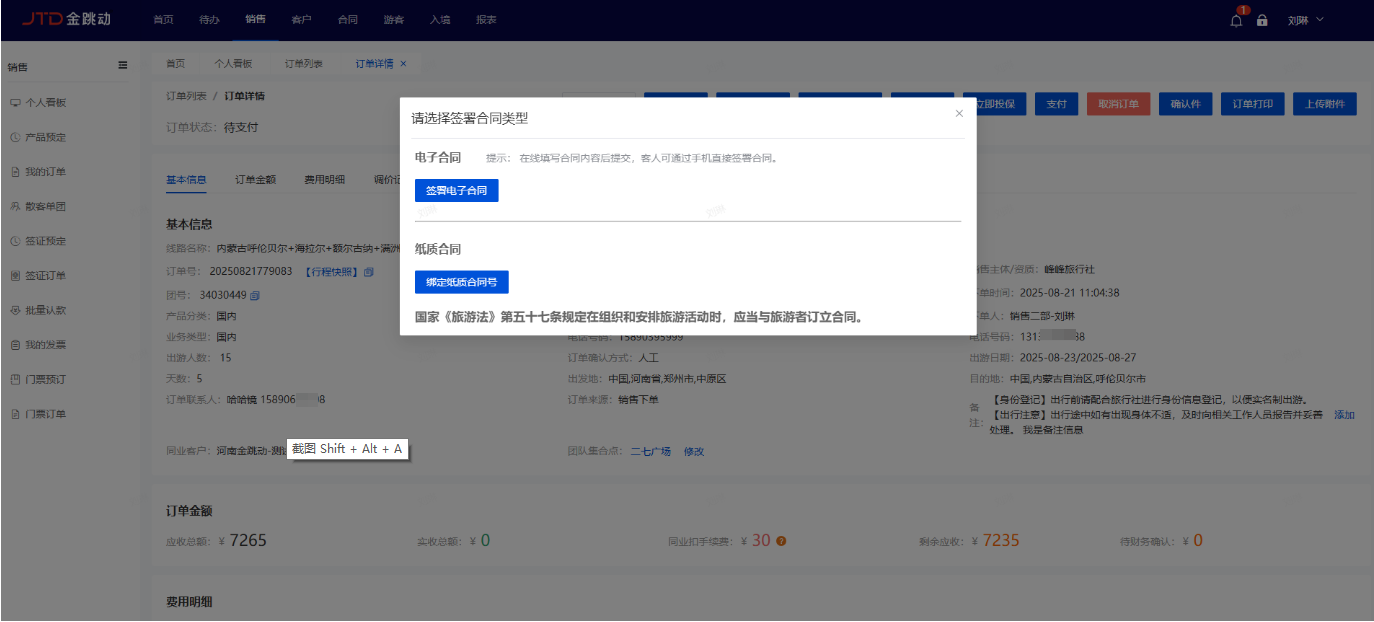
Task: Open 我的订单 in the sidebar
Action: 45,172
